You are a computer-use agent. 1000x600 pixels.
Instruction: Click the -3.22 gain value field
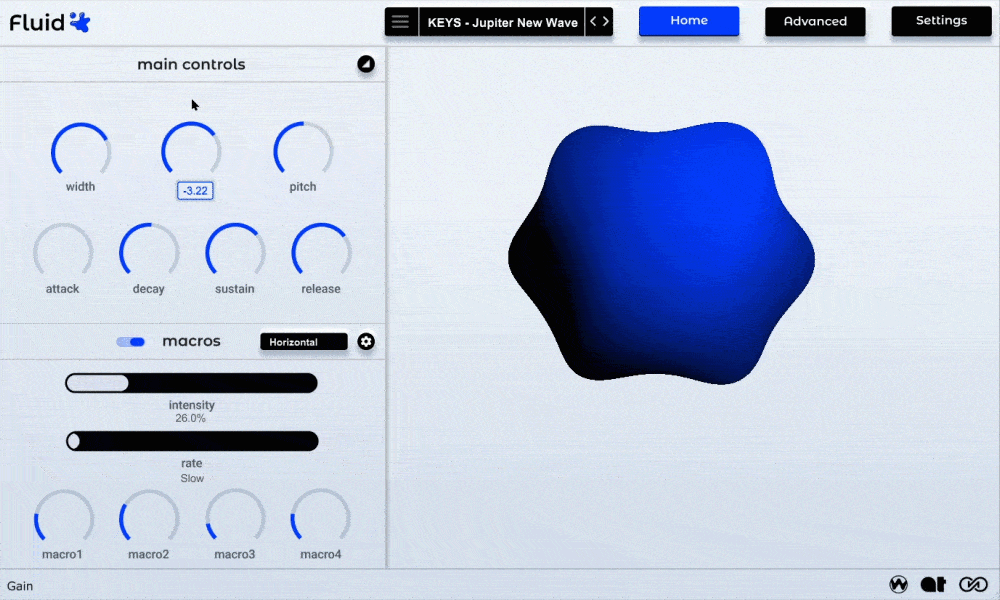195,190
